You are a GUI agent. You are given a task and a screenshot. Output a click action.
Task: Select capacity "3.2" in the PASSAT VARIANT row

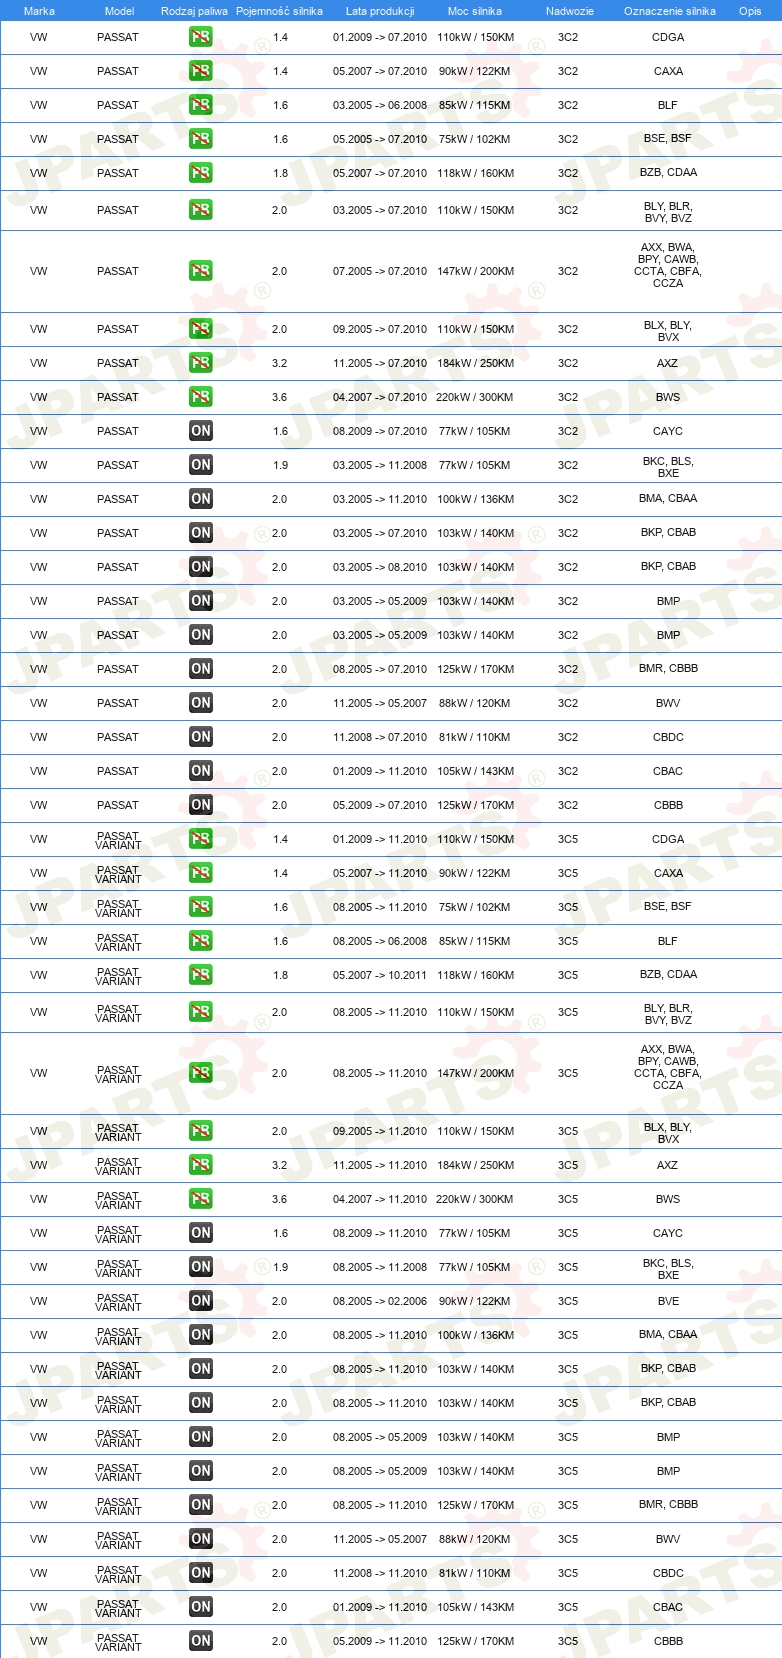280,1165
